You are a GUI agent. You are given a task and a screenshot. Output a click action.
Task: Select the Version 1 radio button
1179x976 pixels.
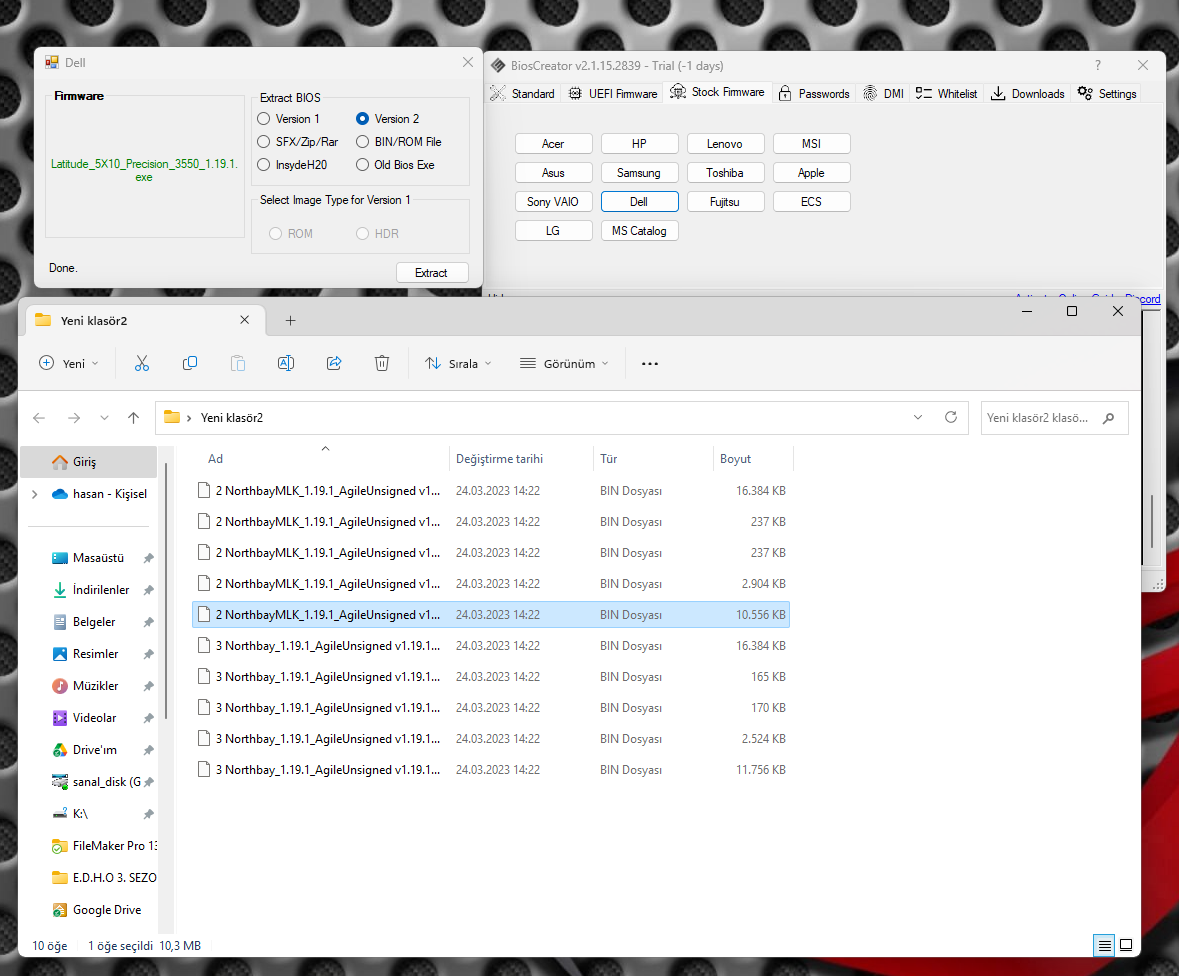coord(264,119)
